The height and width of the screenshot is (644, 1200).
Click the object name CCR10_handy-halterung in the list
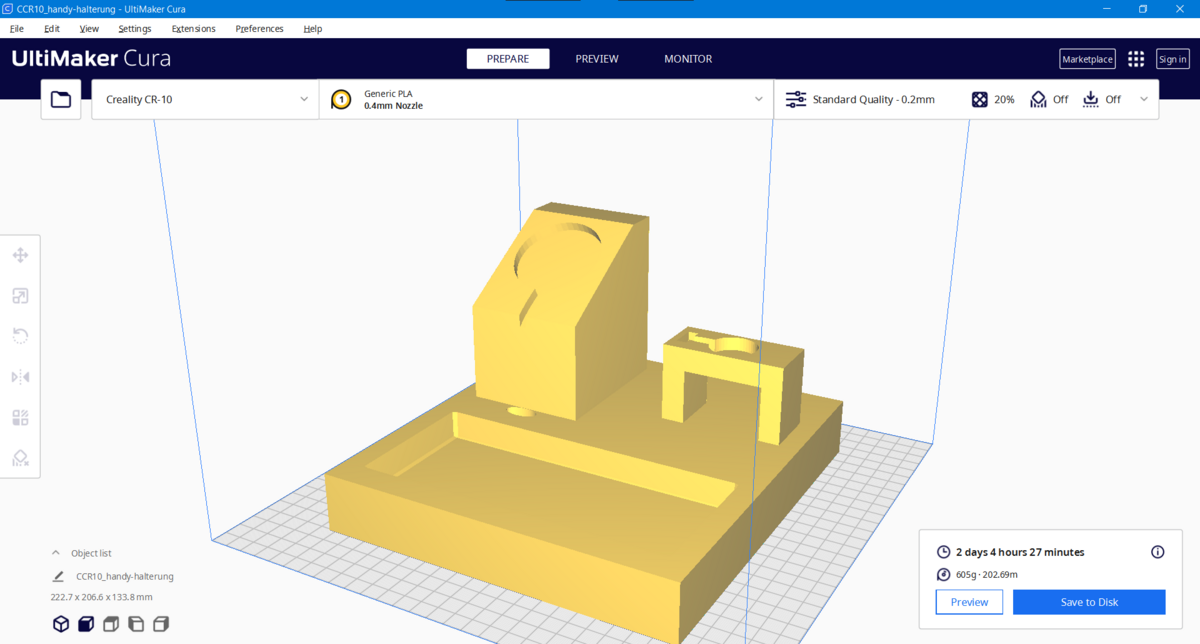coord(125,576)
